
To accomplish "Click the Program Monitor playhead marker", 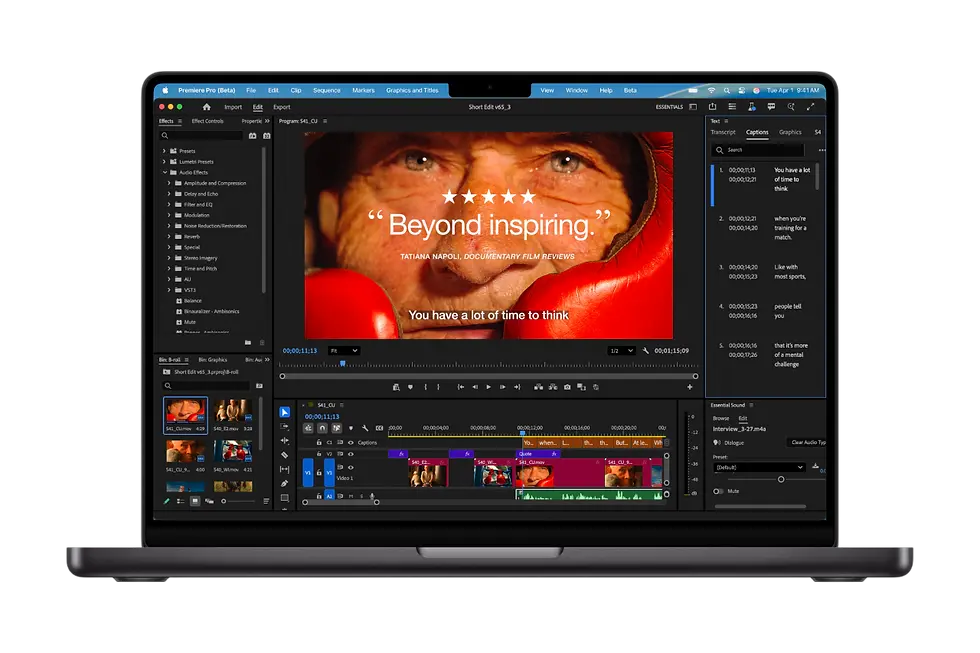I will [x=342, y=363].
